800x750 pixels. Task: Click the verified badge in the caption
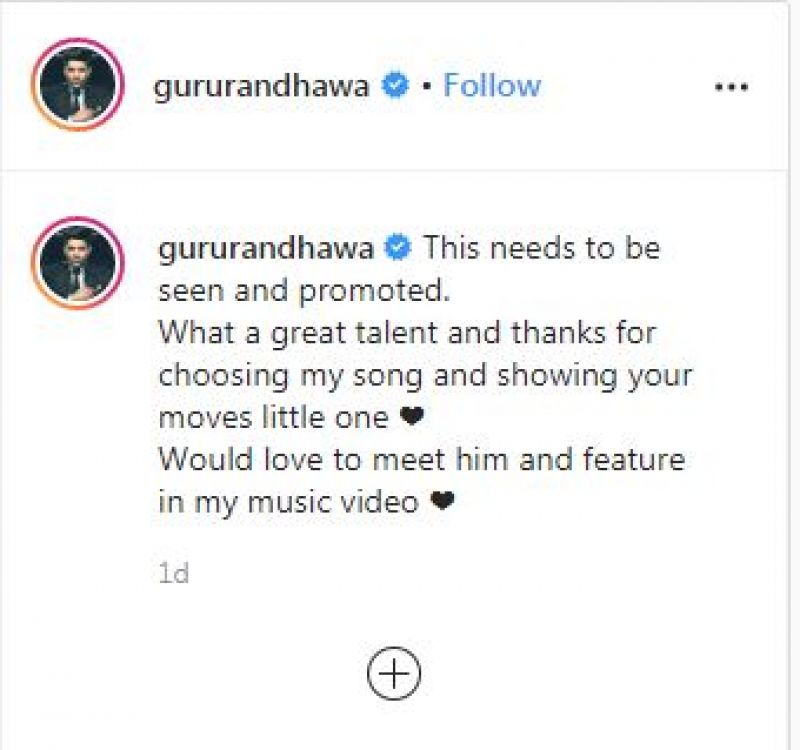click(398, 248)
